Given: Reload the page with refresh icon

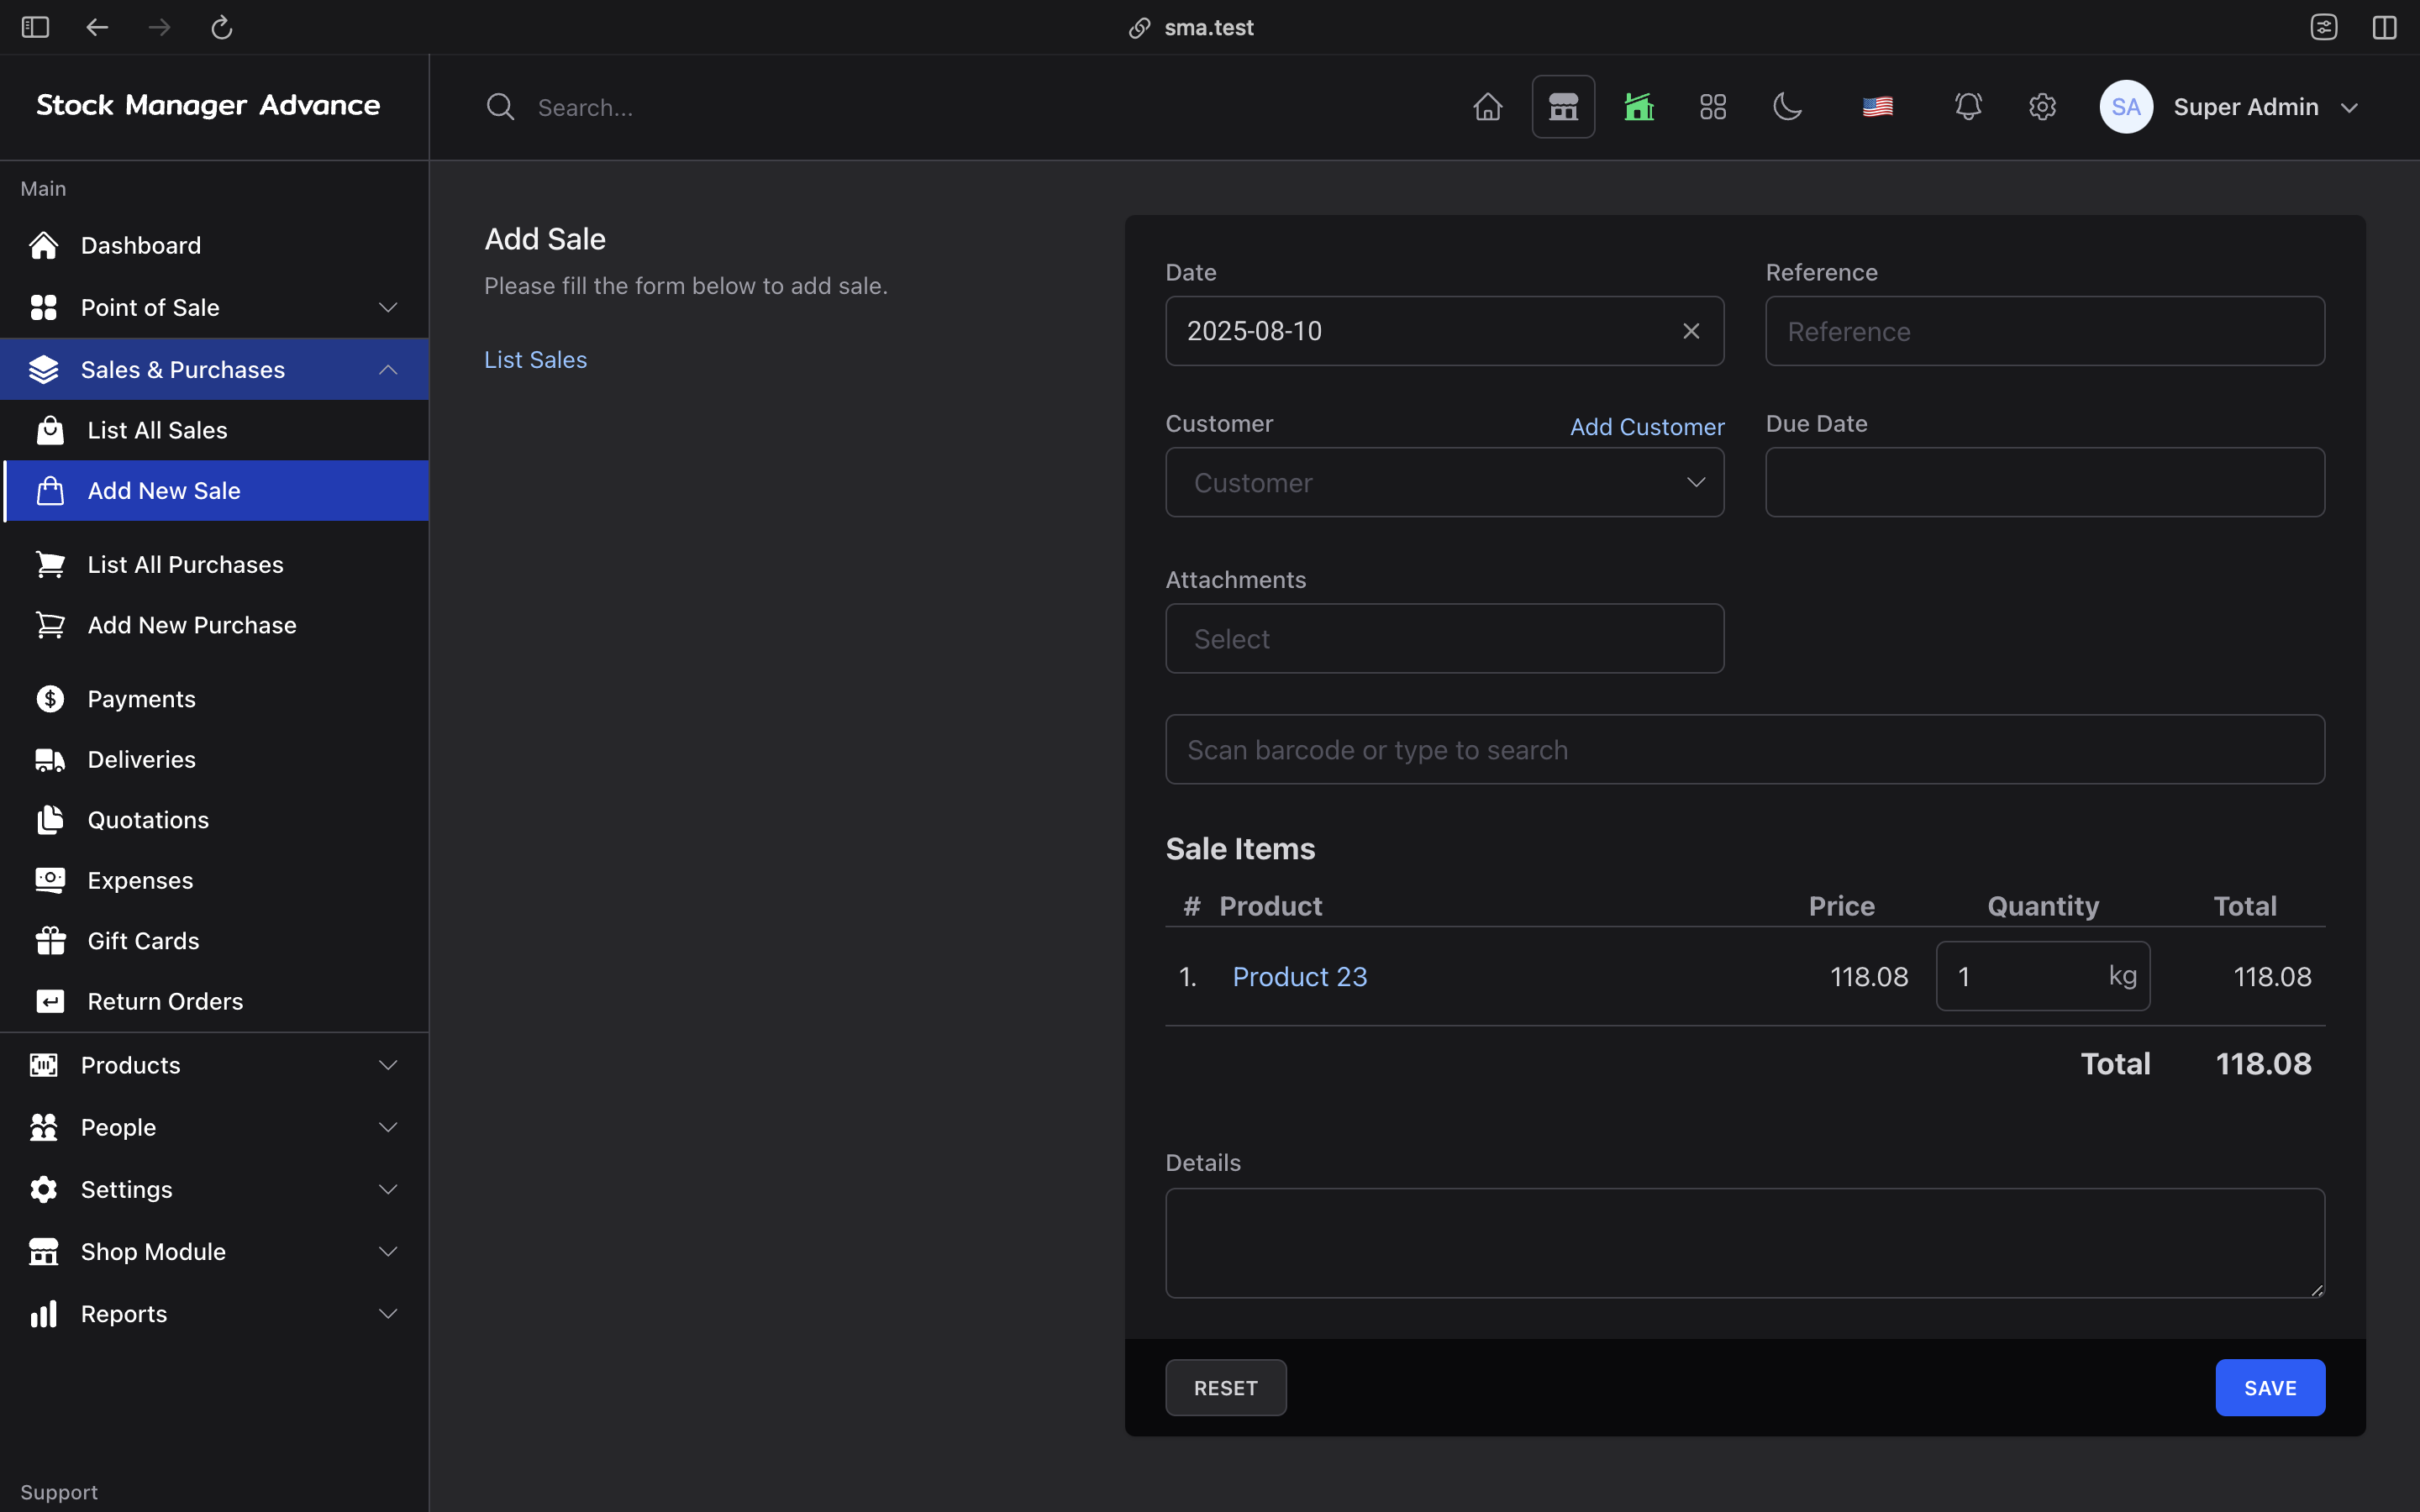Looking at the screenshot, I should click(x=222, y=27).
